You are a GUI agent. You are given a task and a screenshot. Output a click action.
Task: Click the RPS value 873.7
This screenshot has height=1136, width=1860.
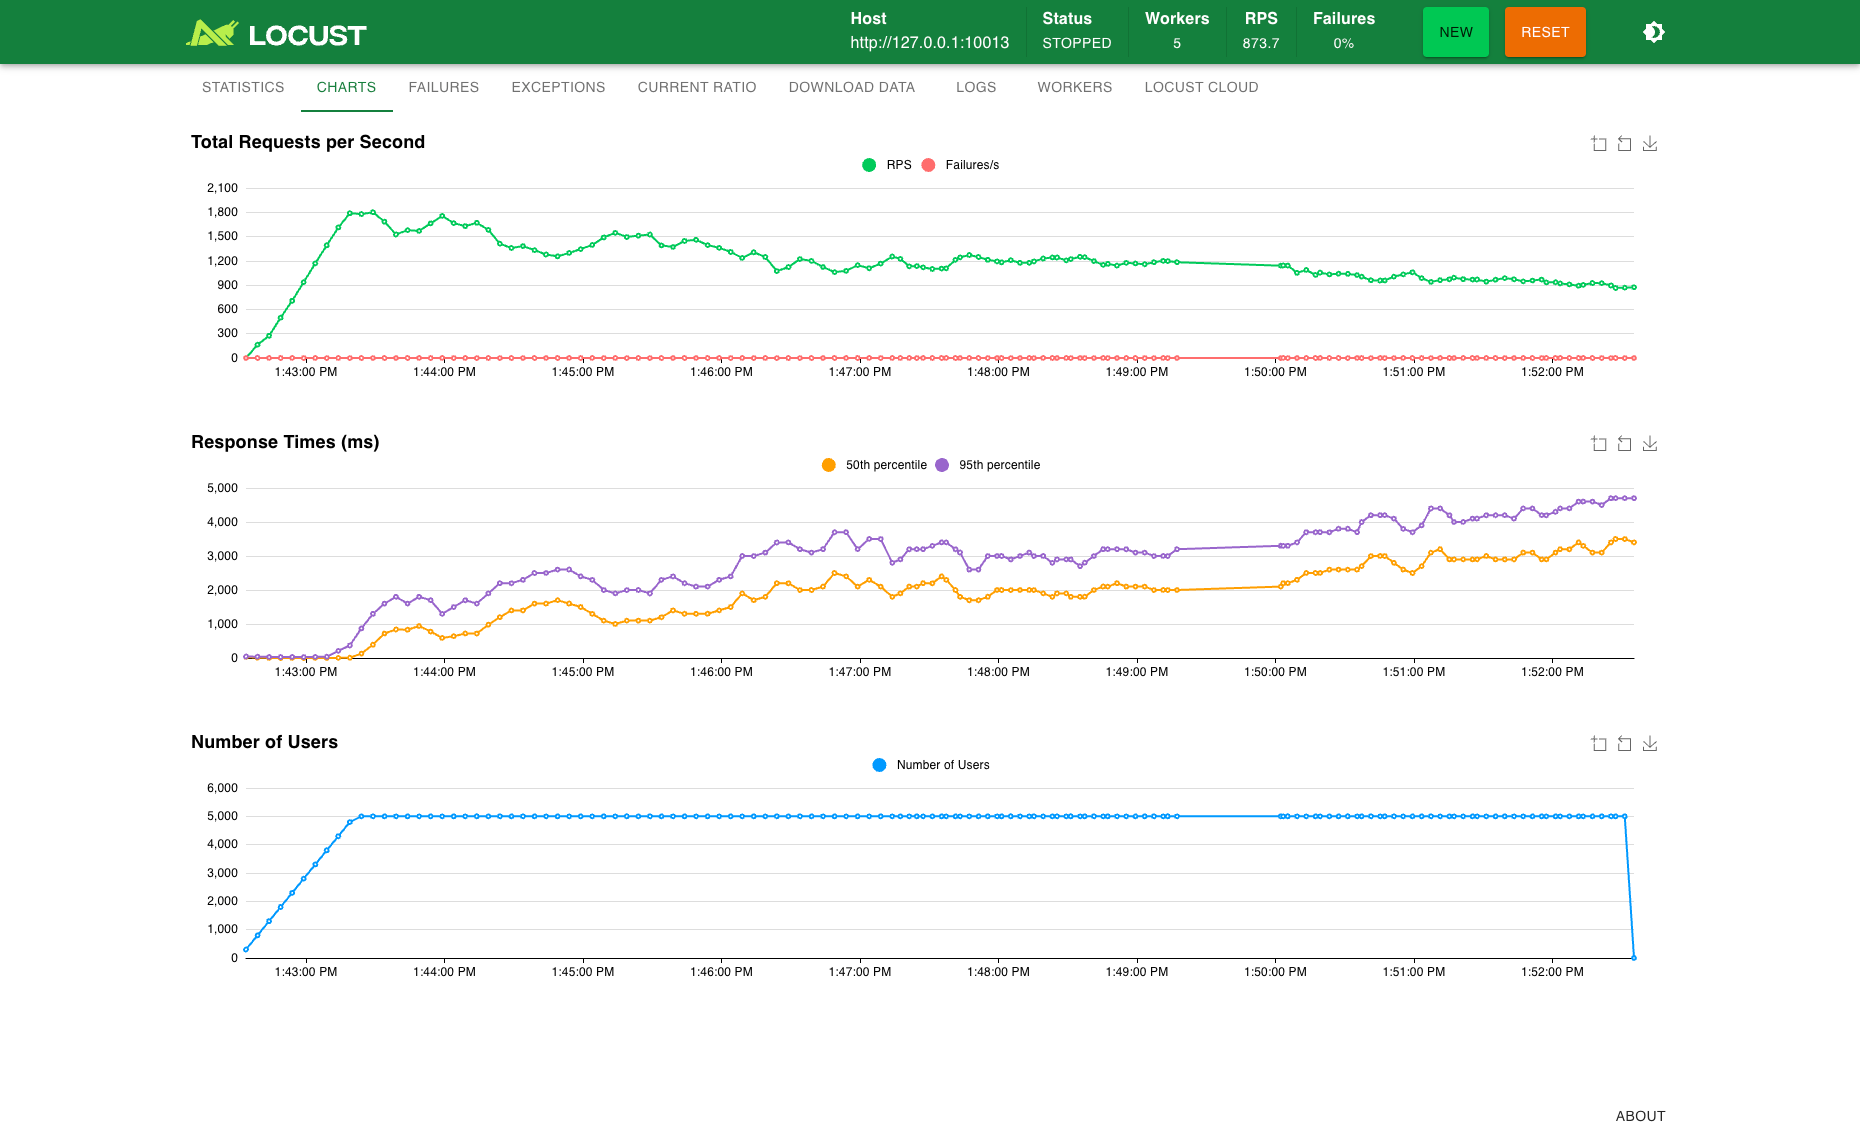pos(1261,43)
